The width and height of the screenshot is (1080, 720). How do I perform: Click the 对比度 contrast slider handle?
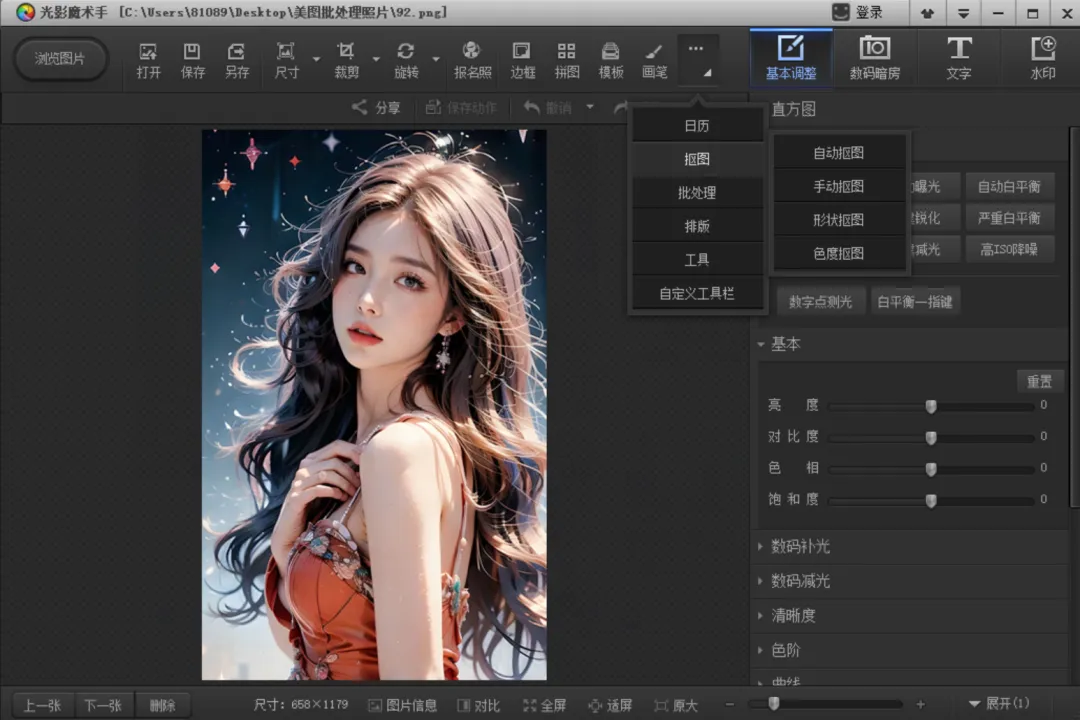(x=931, y=438)
